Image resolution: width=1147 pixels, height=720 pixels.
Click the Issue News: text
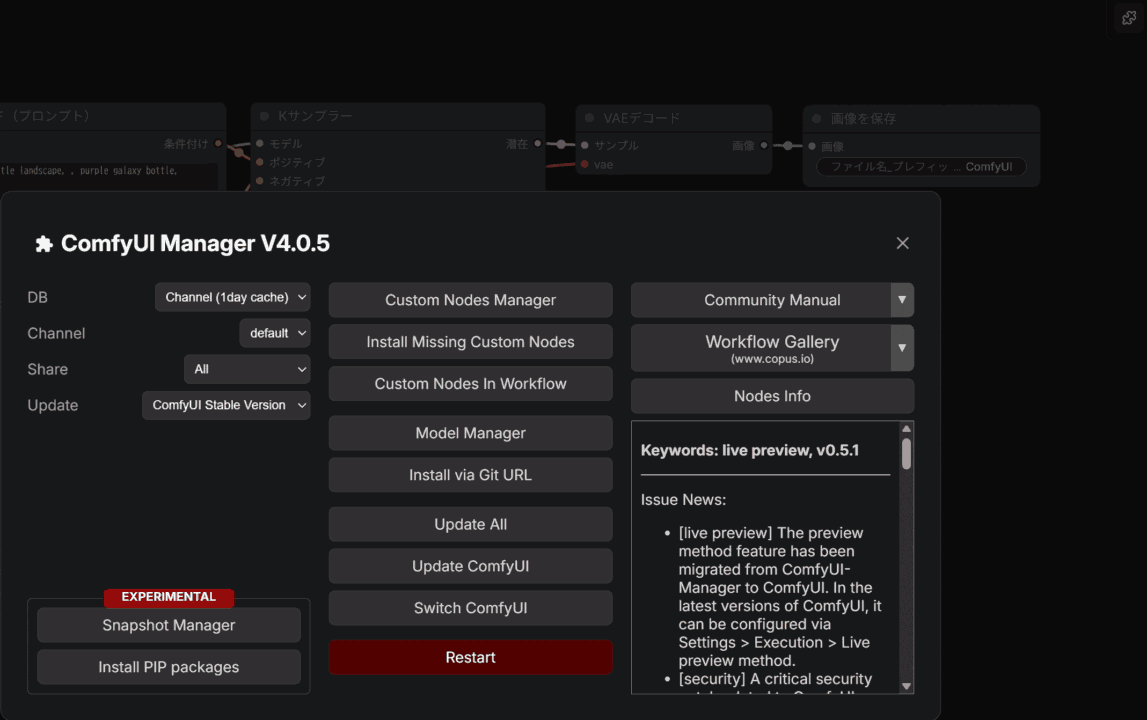[683, 500]
